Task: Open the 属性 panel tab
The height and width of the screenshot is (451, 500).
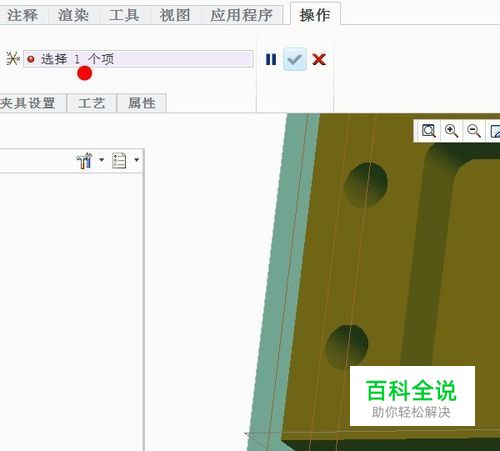Action: click(x=142, y=103)
